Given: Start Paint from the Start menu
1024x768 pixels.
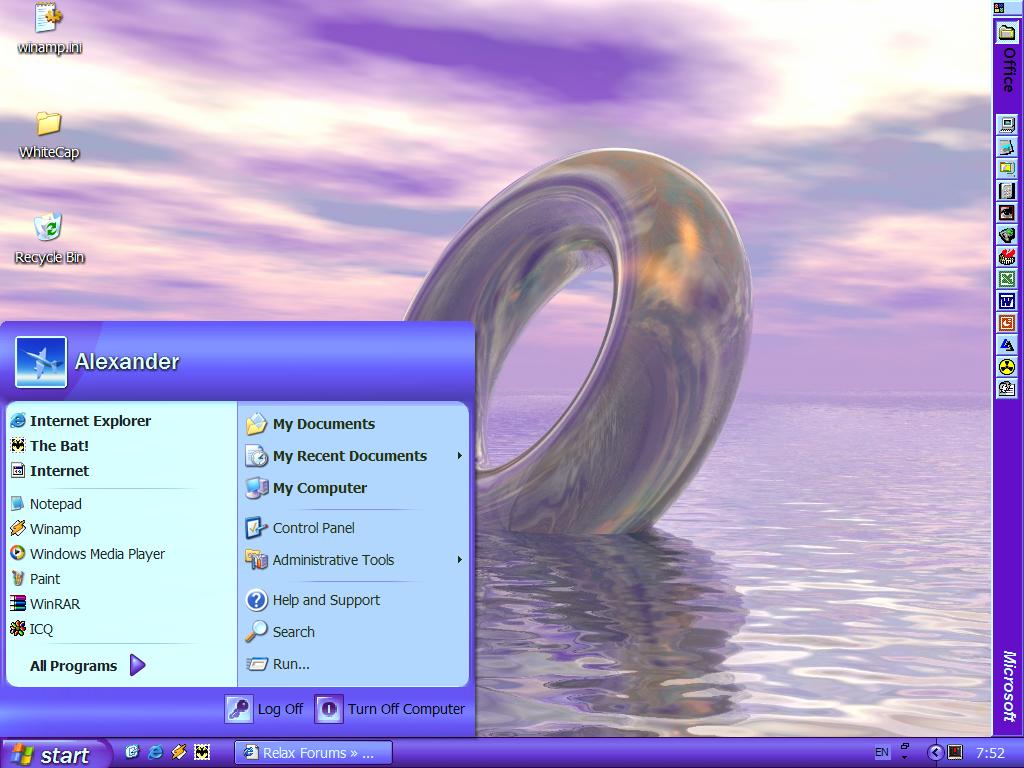Looking at the screenshot, I should pos(35,579).
